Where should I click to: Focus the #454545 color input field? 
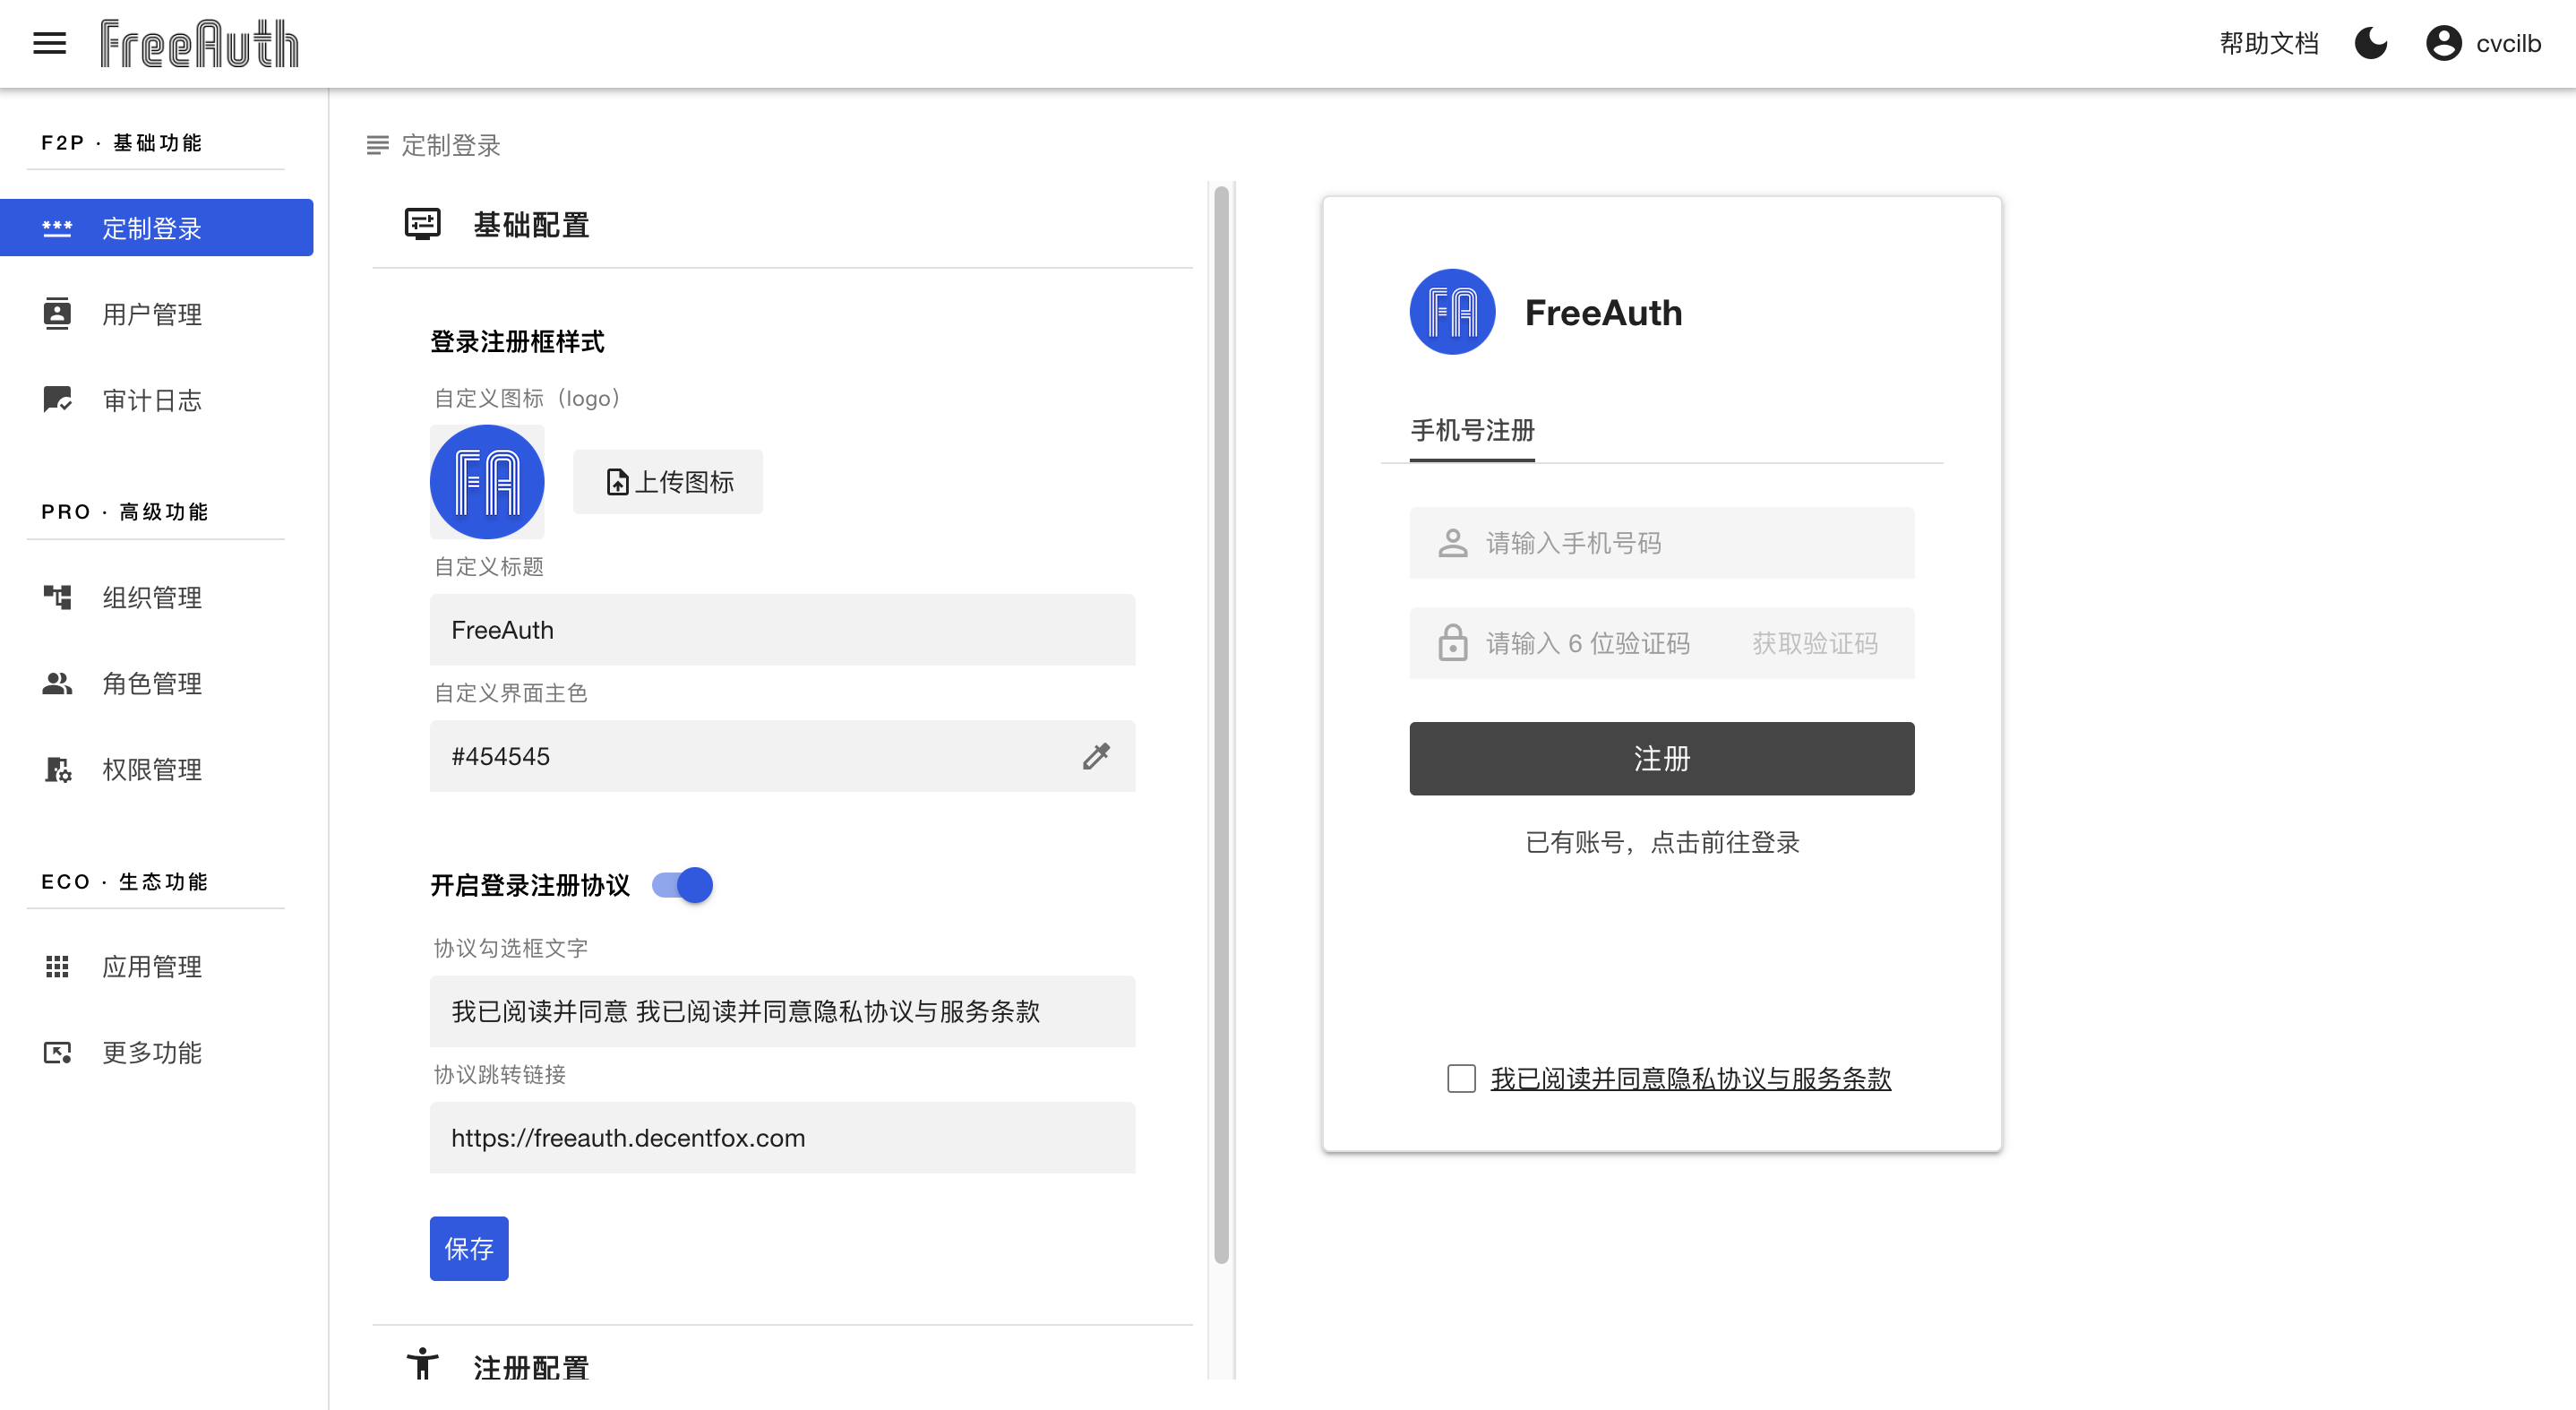[782, 756]
